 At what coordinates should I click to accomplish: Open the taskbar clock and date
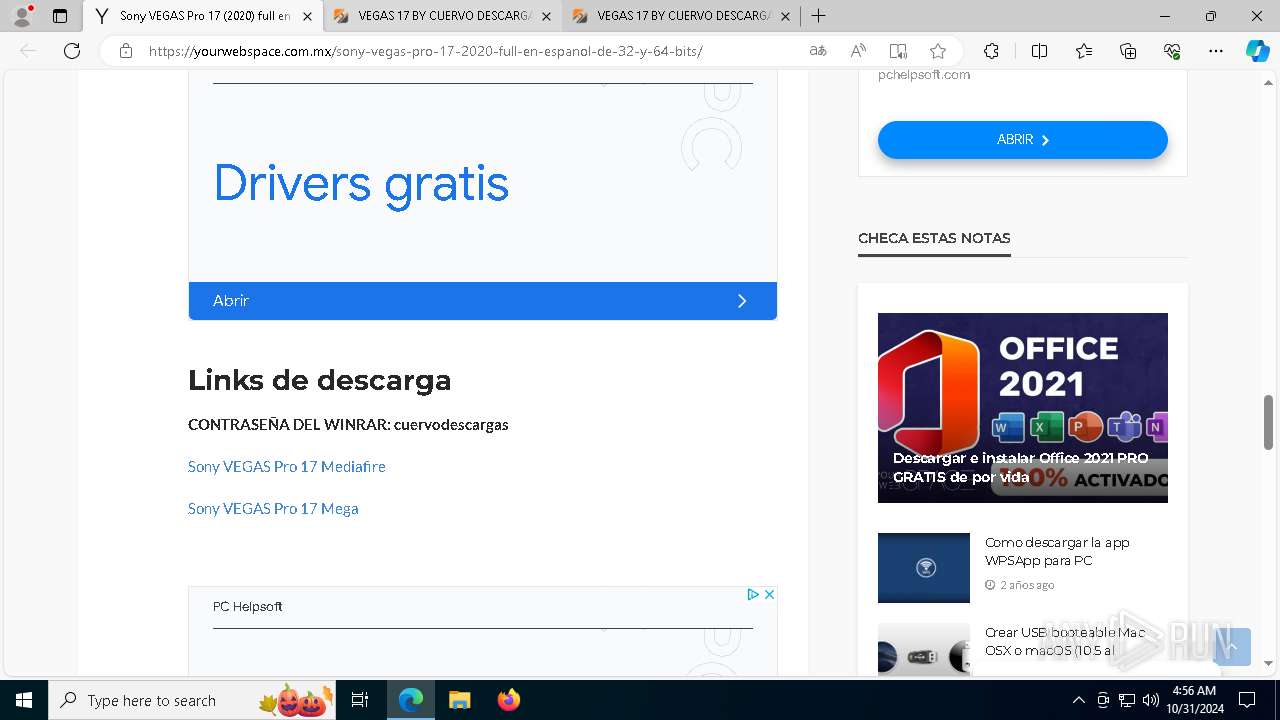[x=1193, y=700]
